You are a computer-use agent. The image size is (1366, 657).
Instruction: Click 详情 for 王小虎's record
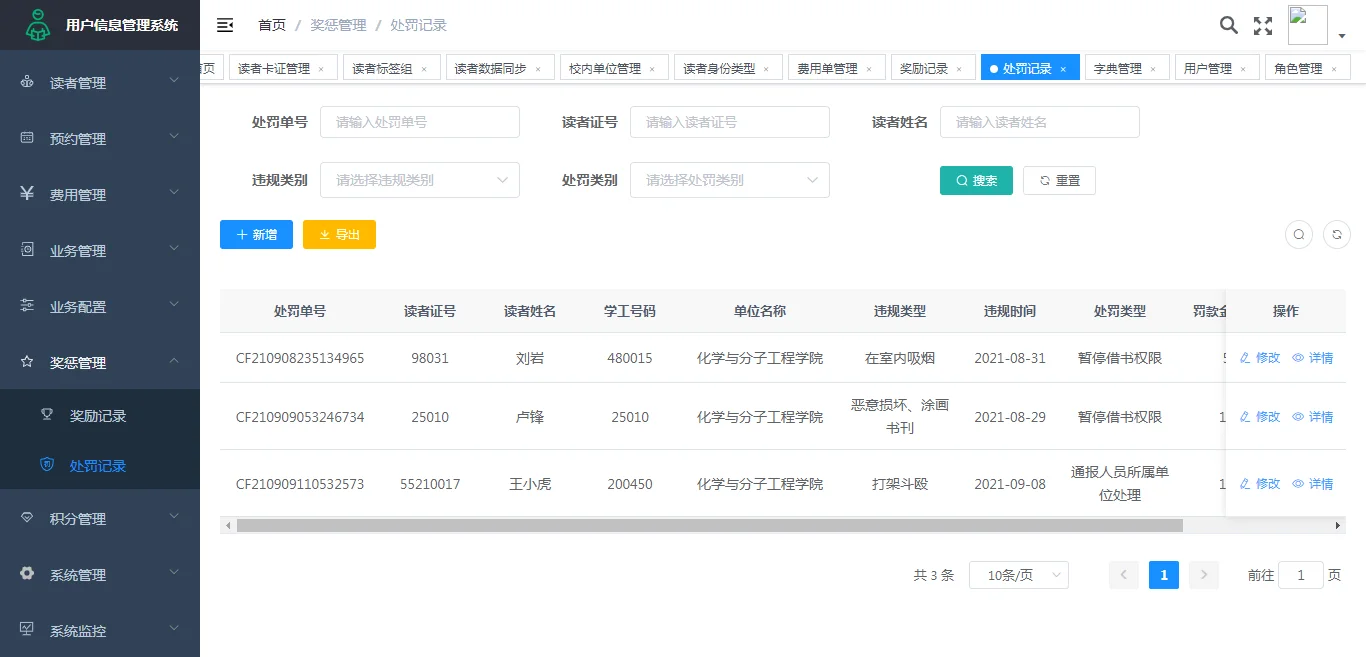tap(1313, 484)
